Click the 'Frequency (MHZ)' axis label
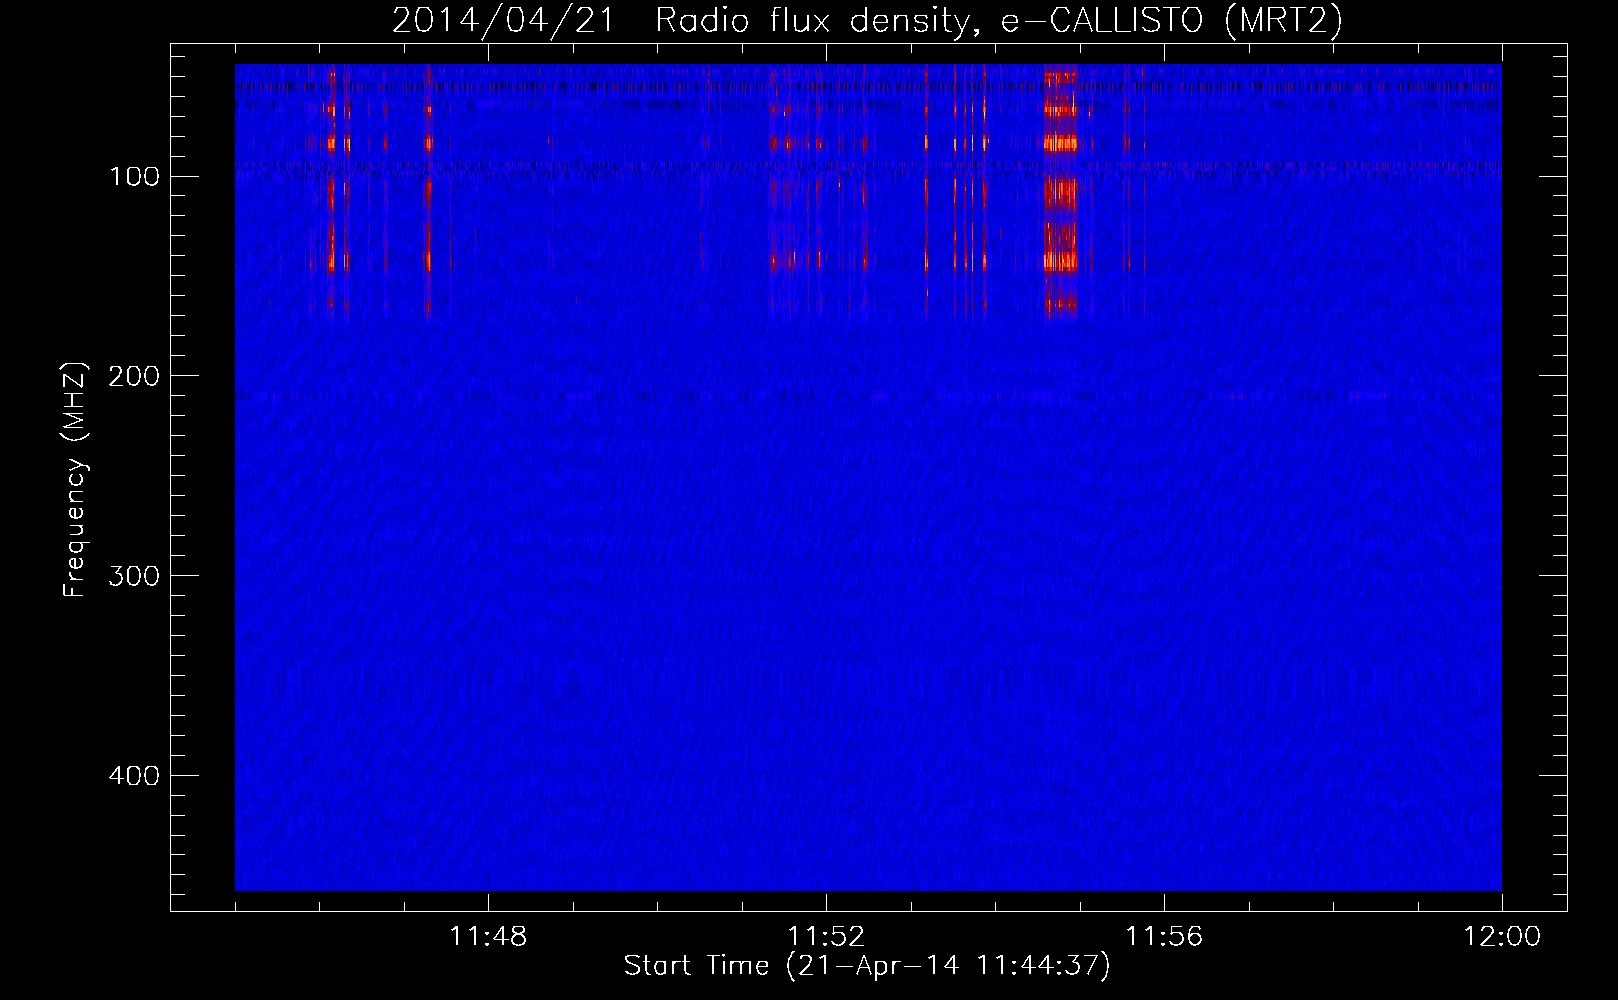The width and height of the screenshot is (1618, 1000). [x=75, y=480]
